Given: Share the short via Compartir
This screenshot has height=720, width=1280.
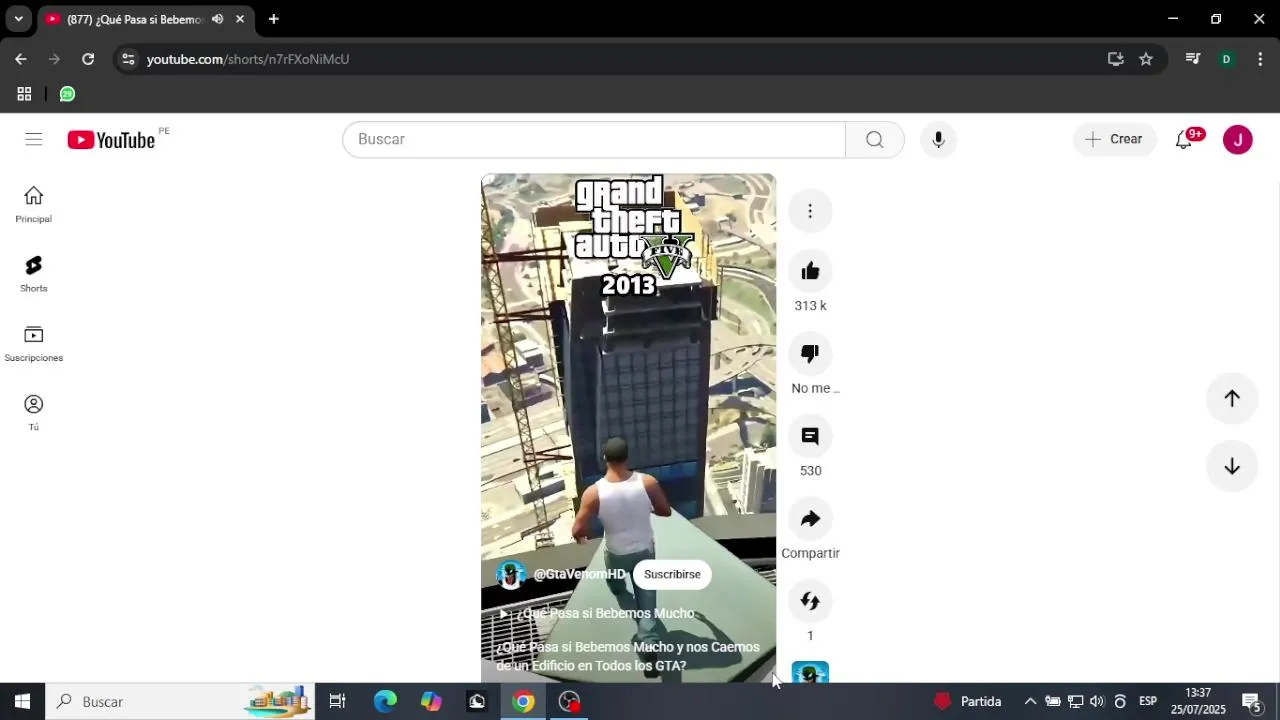Looking at the screenshot, I should click(810, 518).
